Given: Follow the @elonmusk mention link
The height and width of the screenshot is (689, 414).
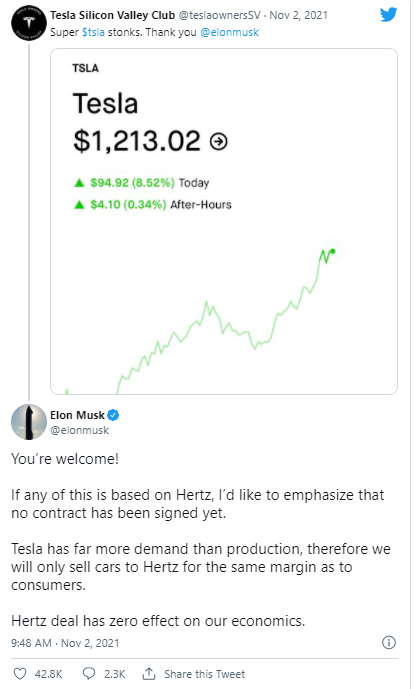Looking at the screenshot, I should [x=229, y=33].
